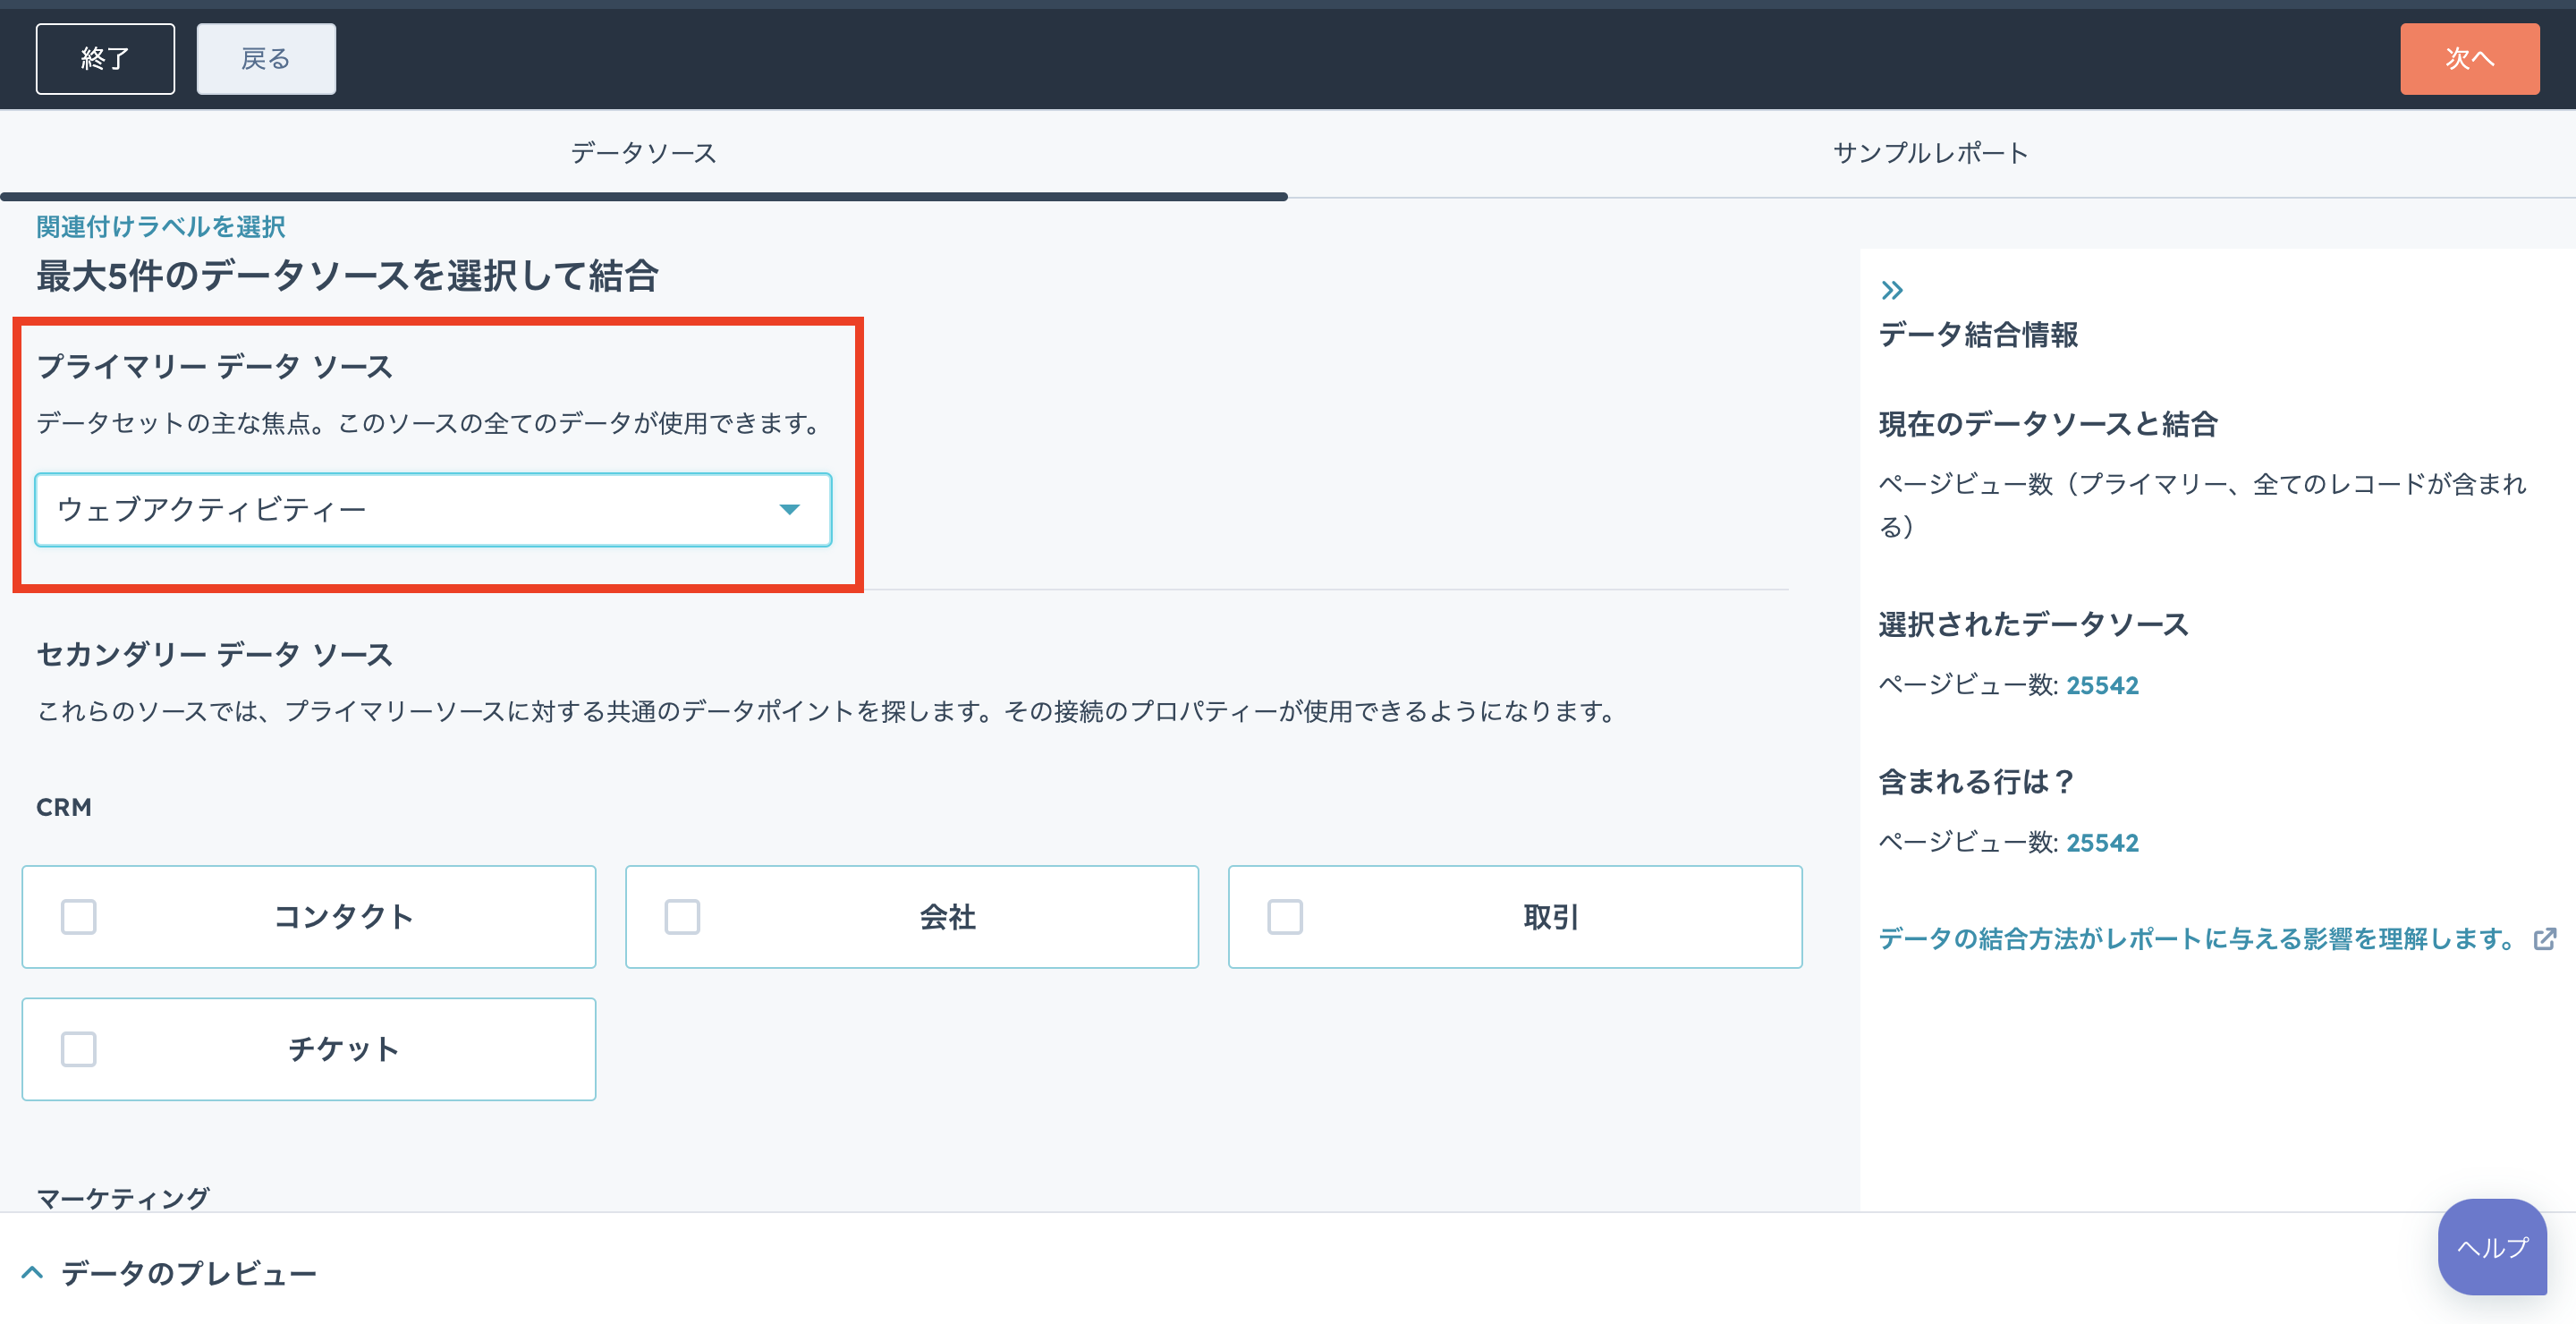Click the マーケティング section heading
Image resolution: width=2576 pixels, height=1324 pixels.
tap(123, 1197)
